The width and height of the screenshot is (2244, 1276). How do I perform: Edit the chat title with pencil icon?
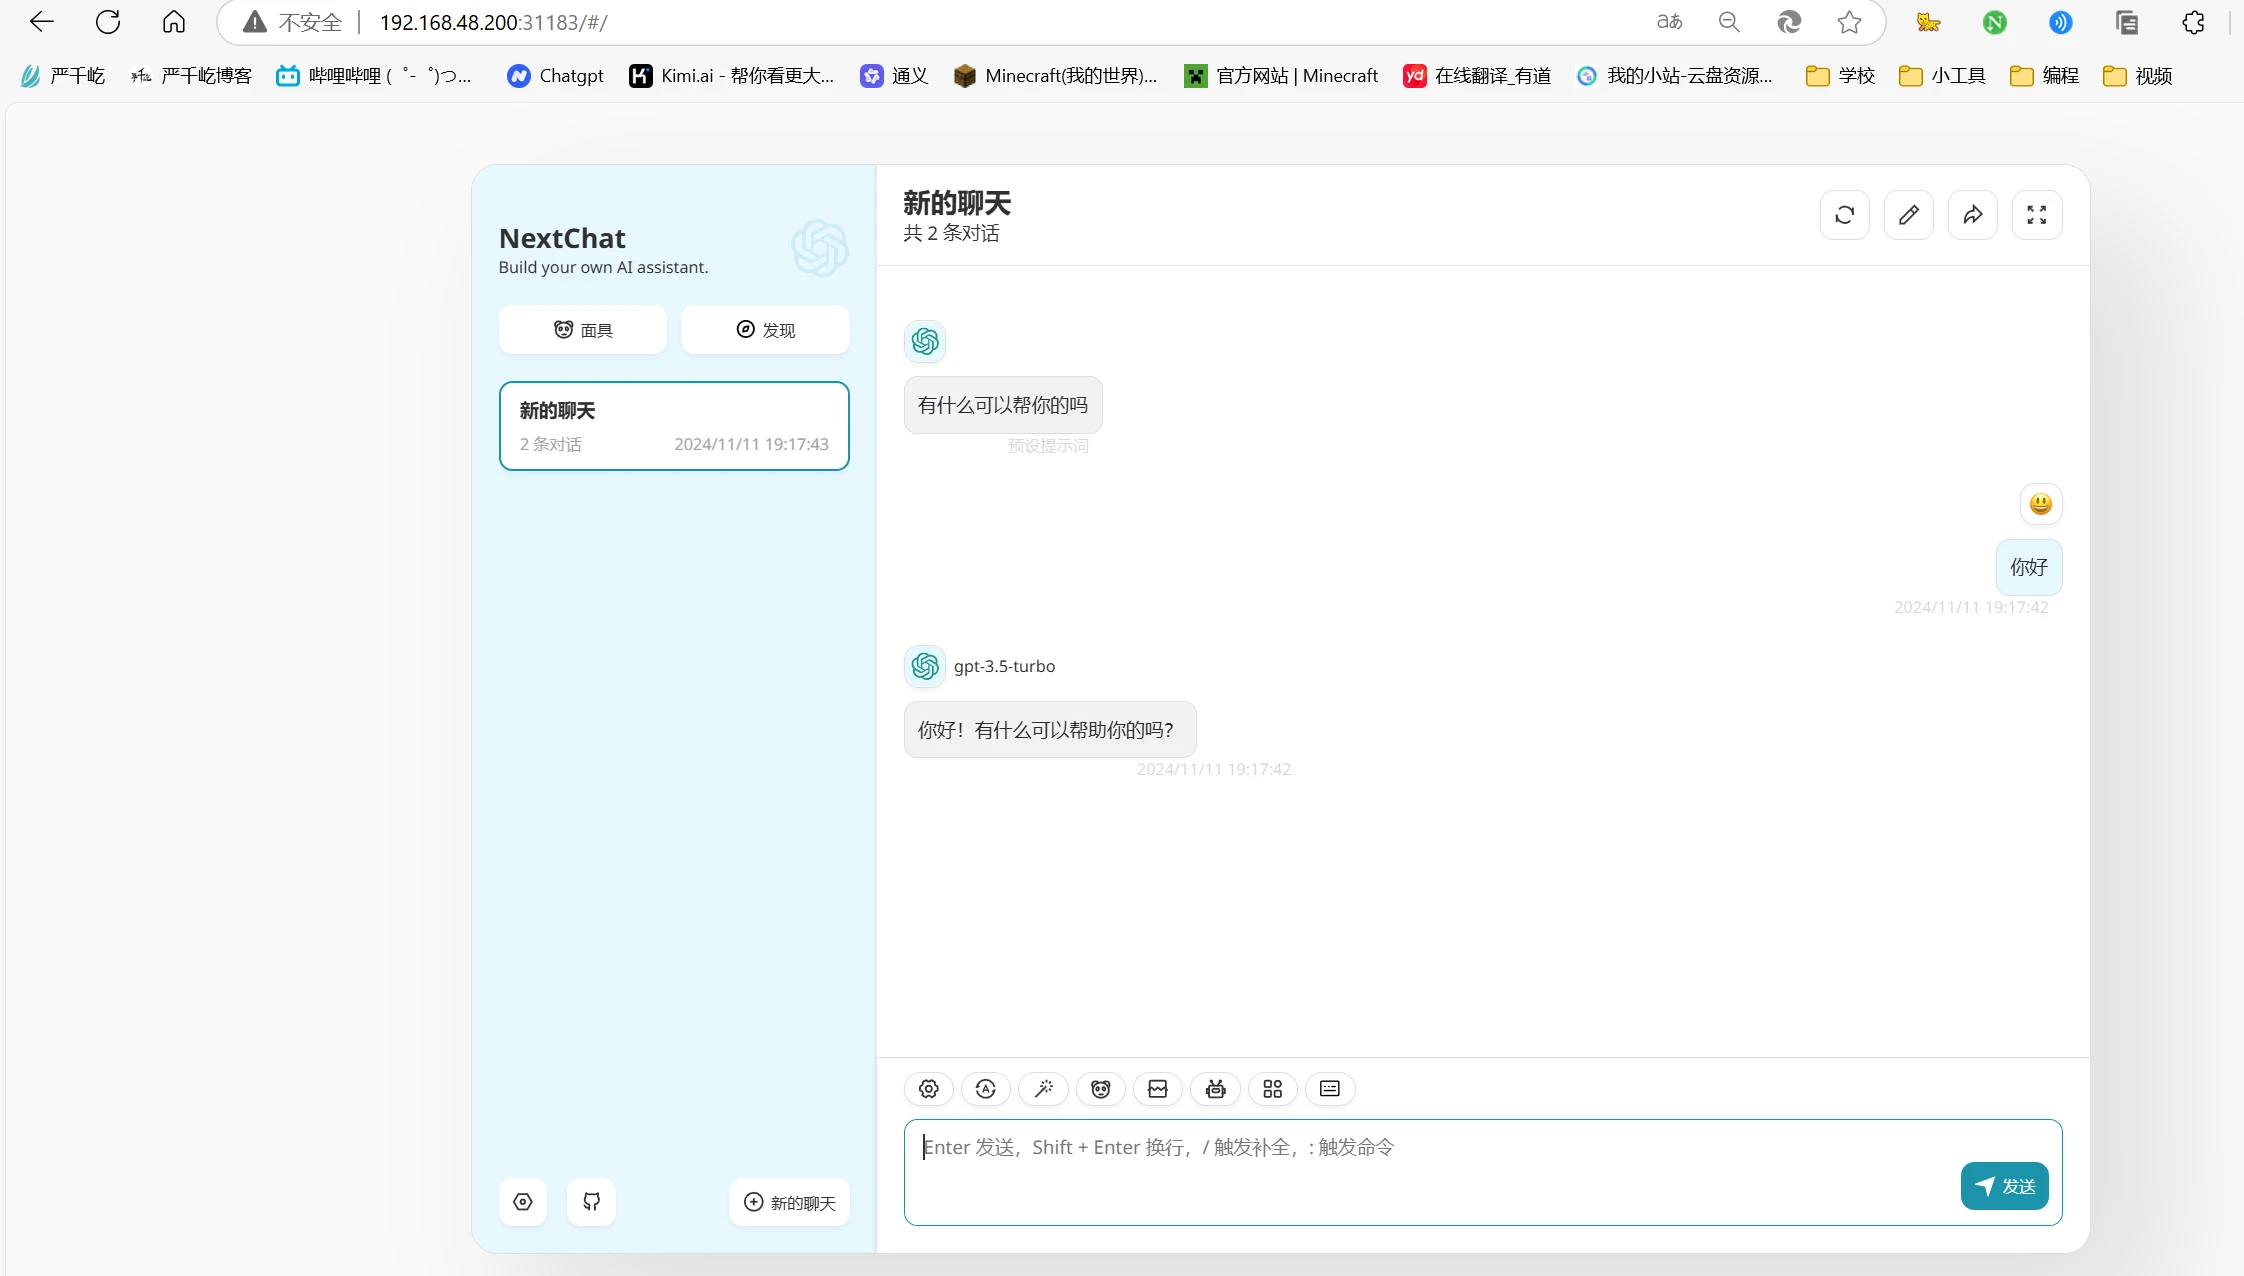click(1908, 215)
